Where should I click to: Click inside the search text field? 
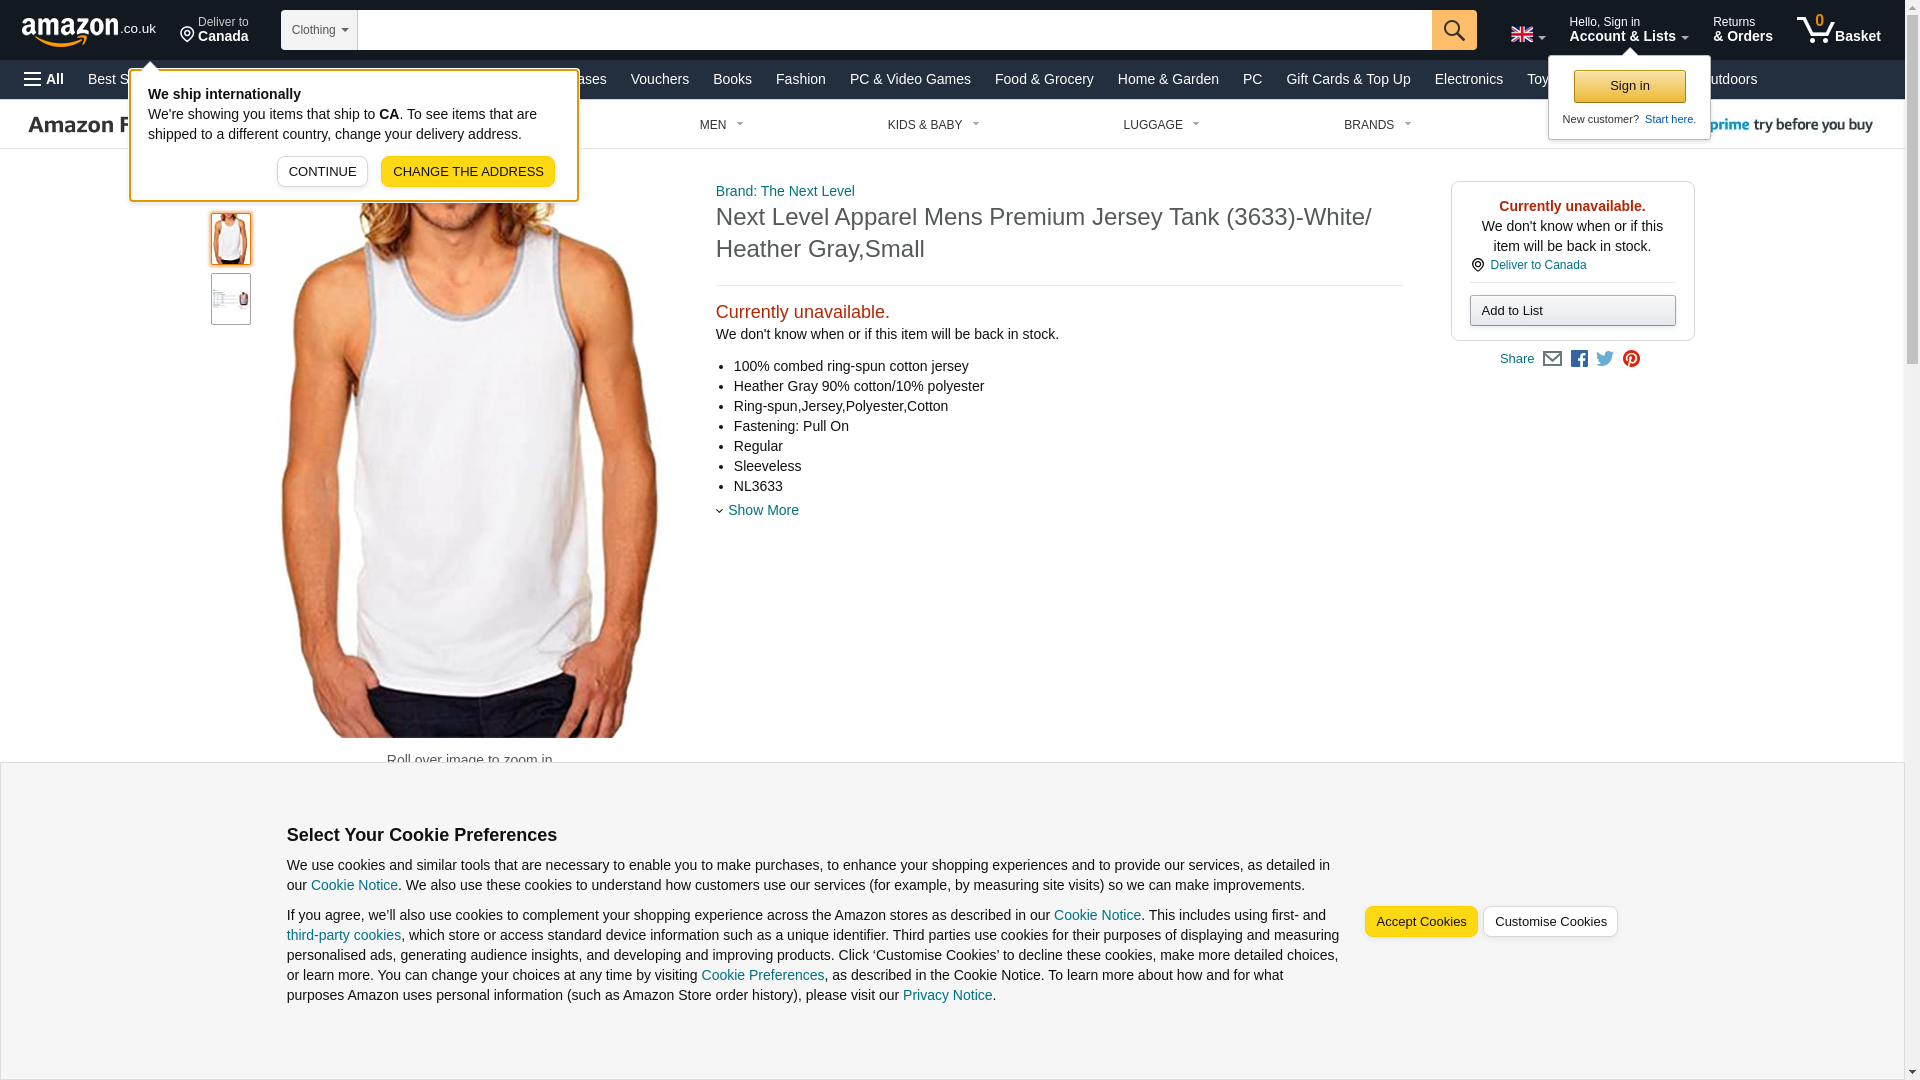(894, 30)
